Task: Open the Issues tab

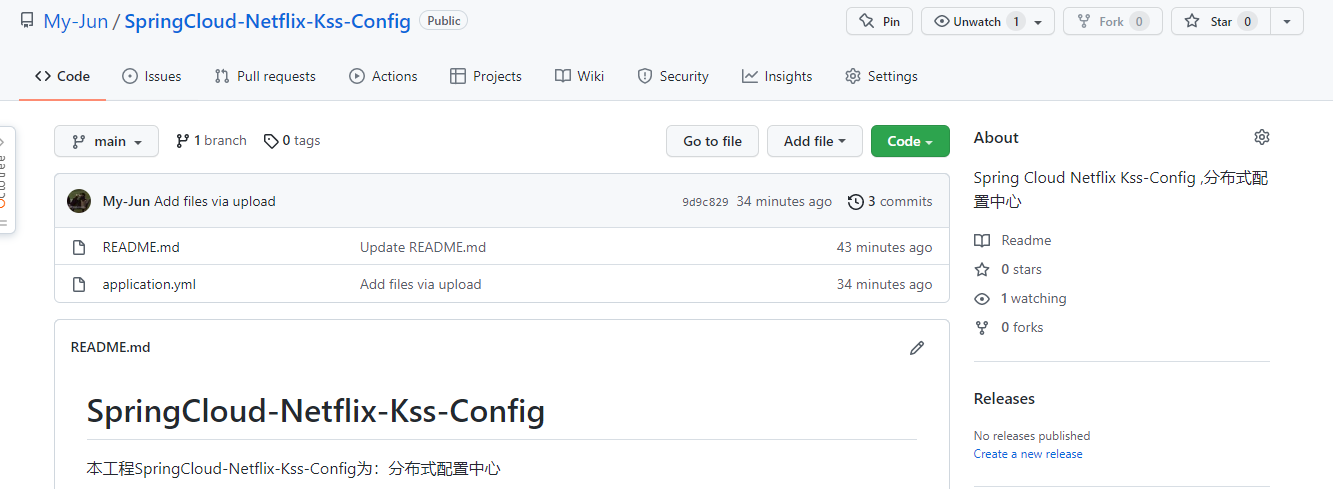Action: (152, 76)
